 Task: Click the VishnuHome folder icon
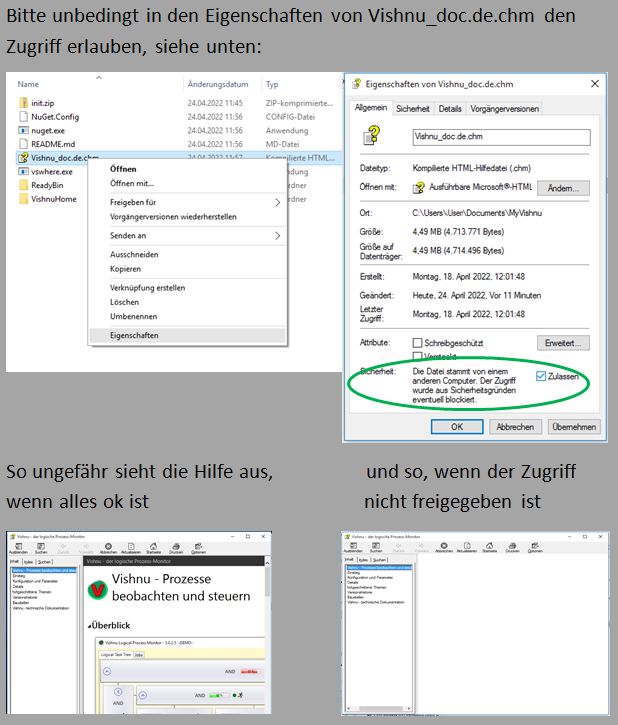(23, 199)
